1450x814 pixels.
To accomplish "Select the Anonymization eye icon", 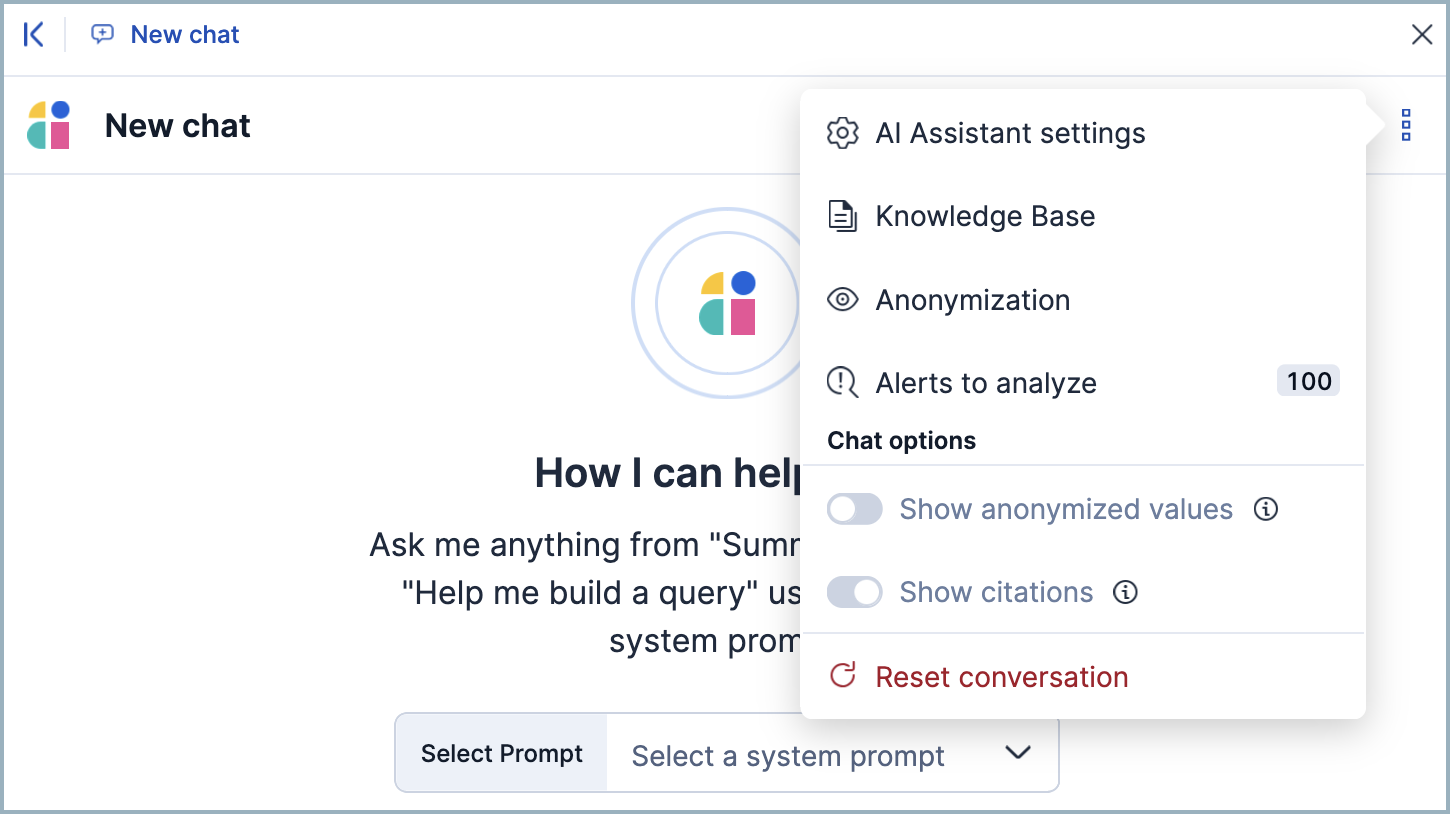I will click(843, 299).
